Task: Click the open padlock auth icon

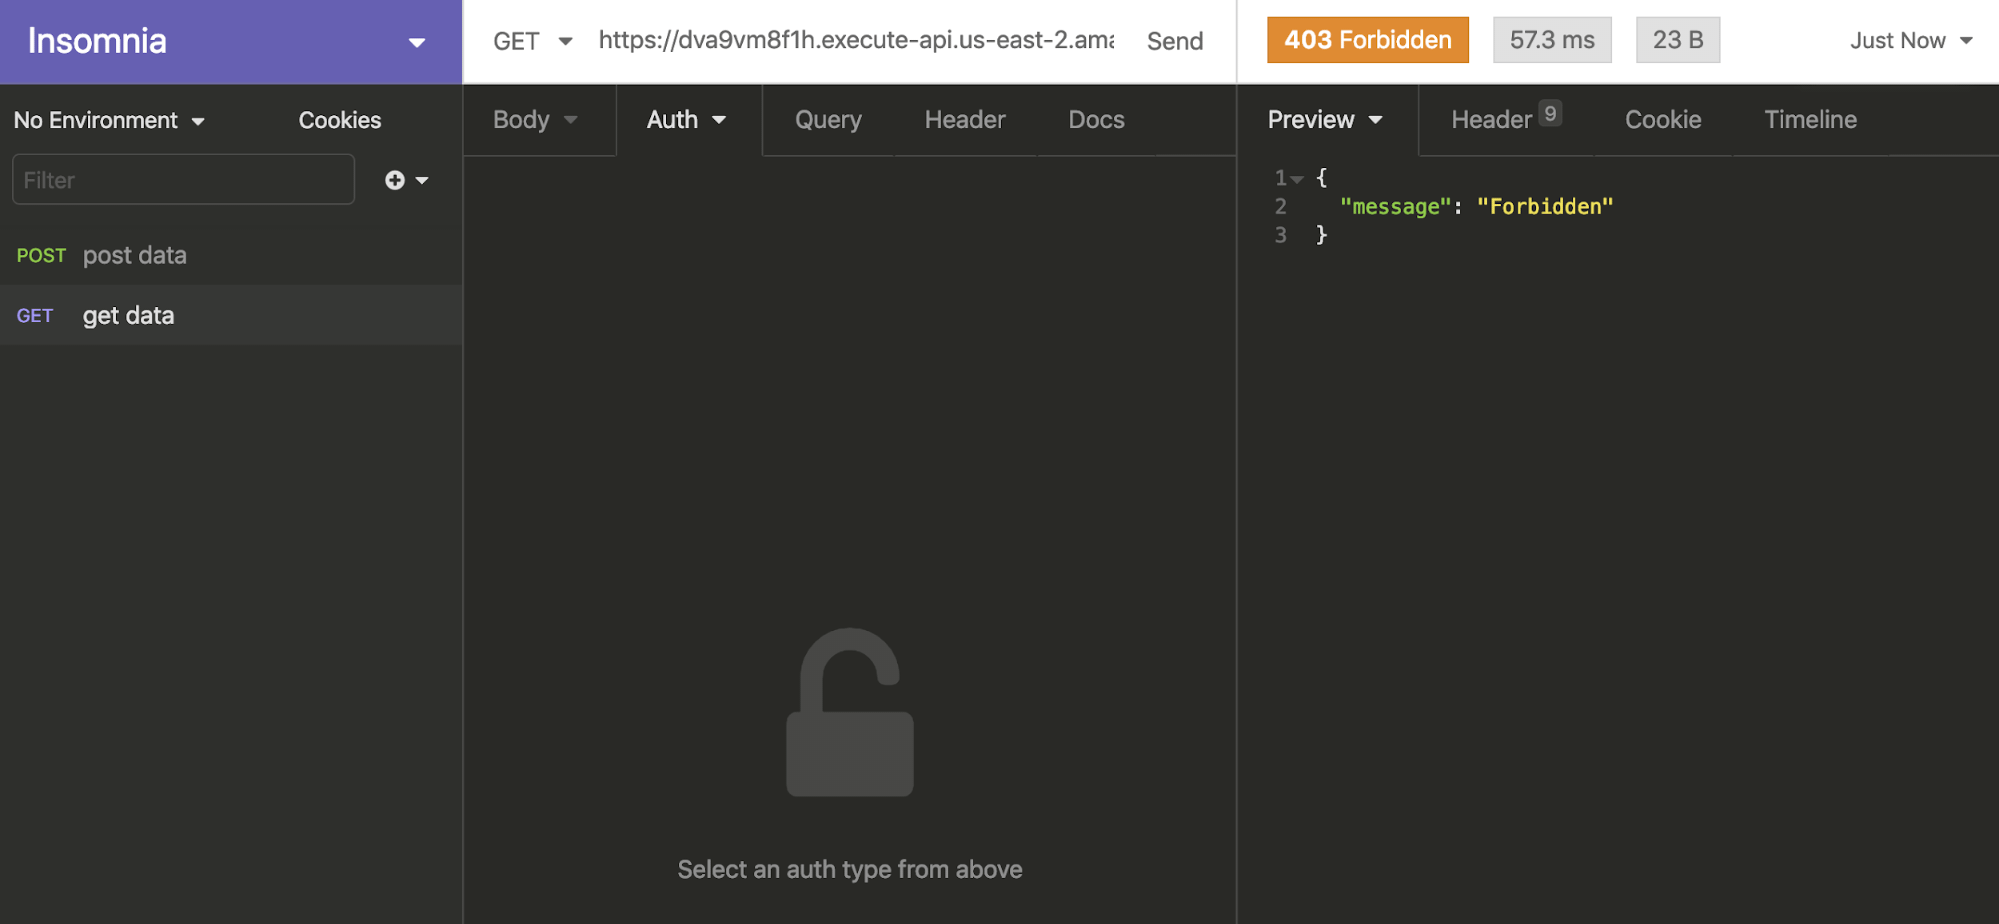Action: tap(849, 713)
